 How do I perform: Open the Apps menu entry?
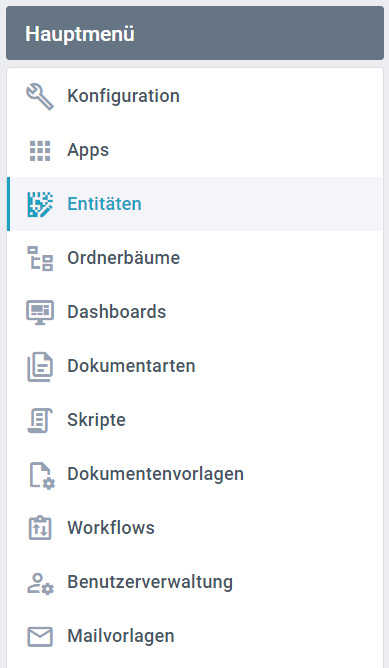point(195,150)
